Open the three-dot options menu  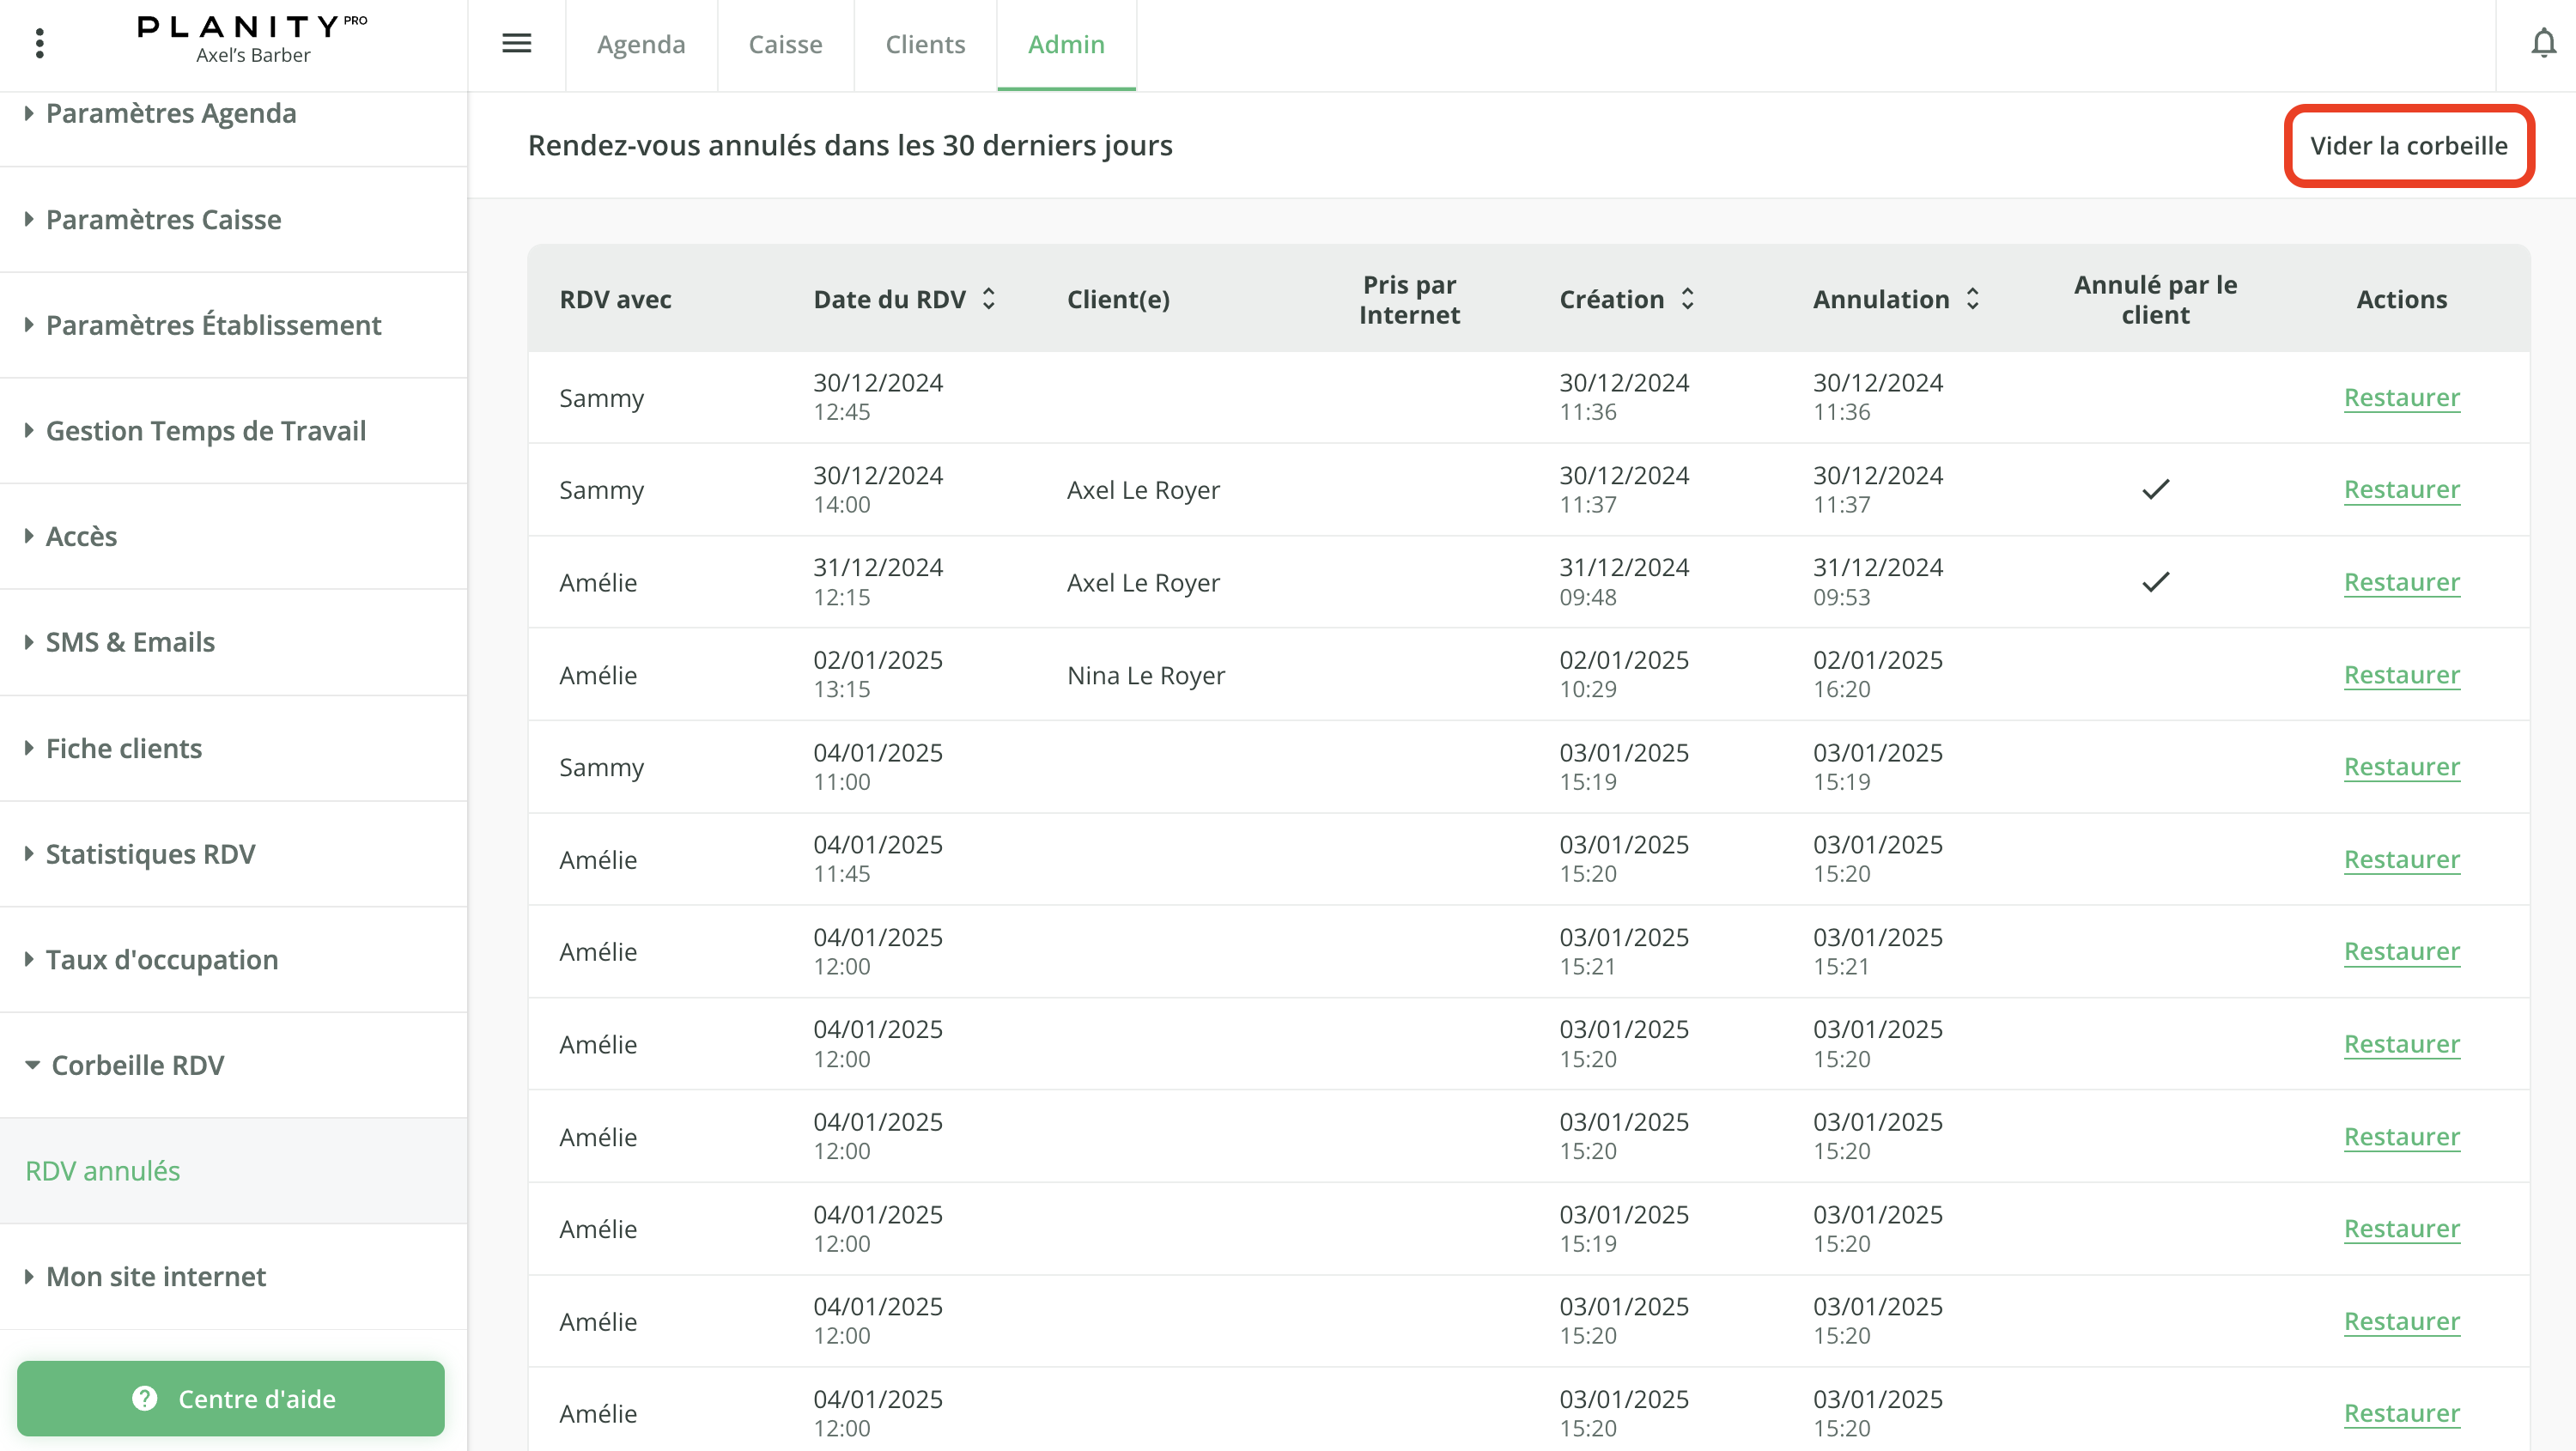pyautogui.click(x=39, y=44)
